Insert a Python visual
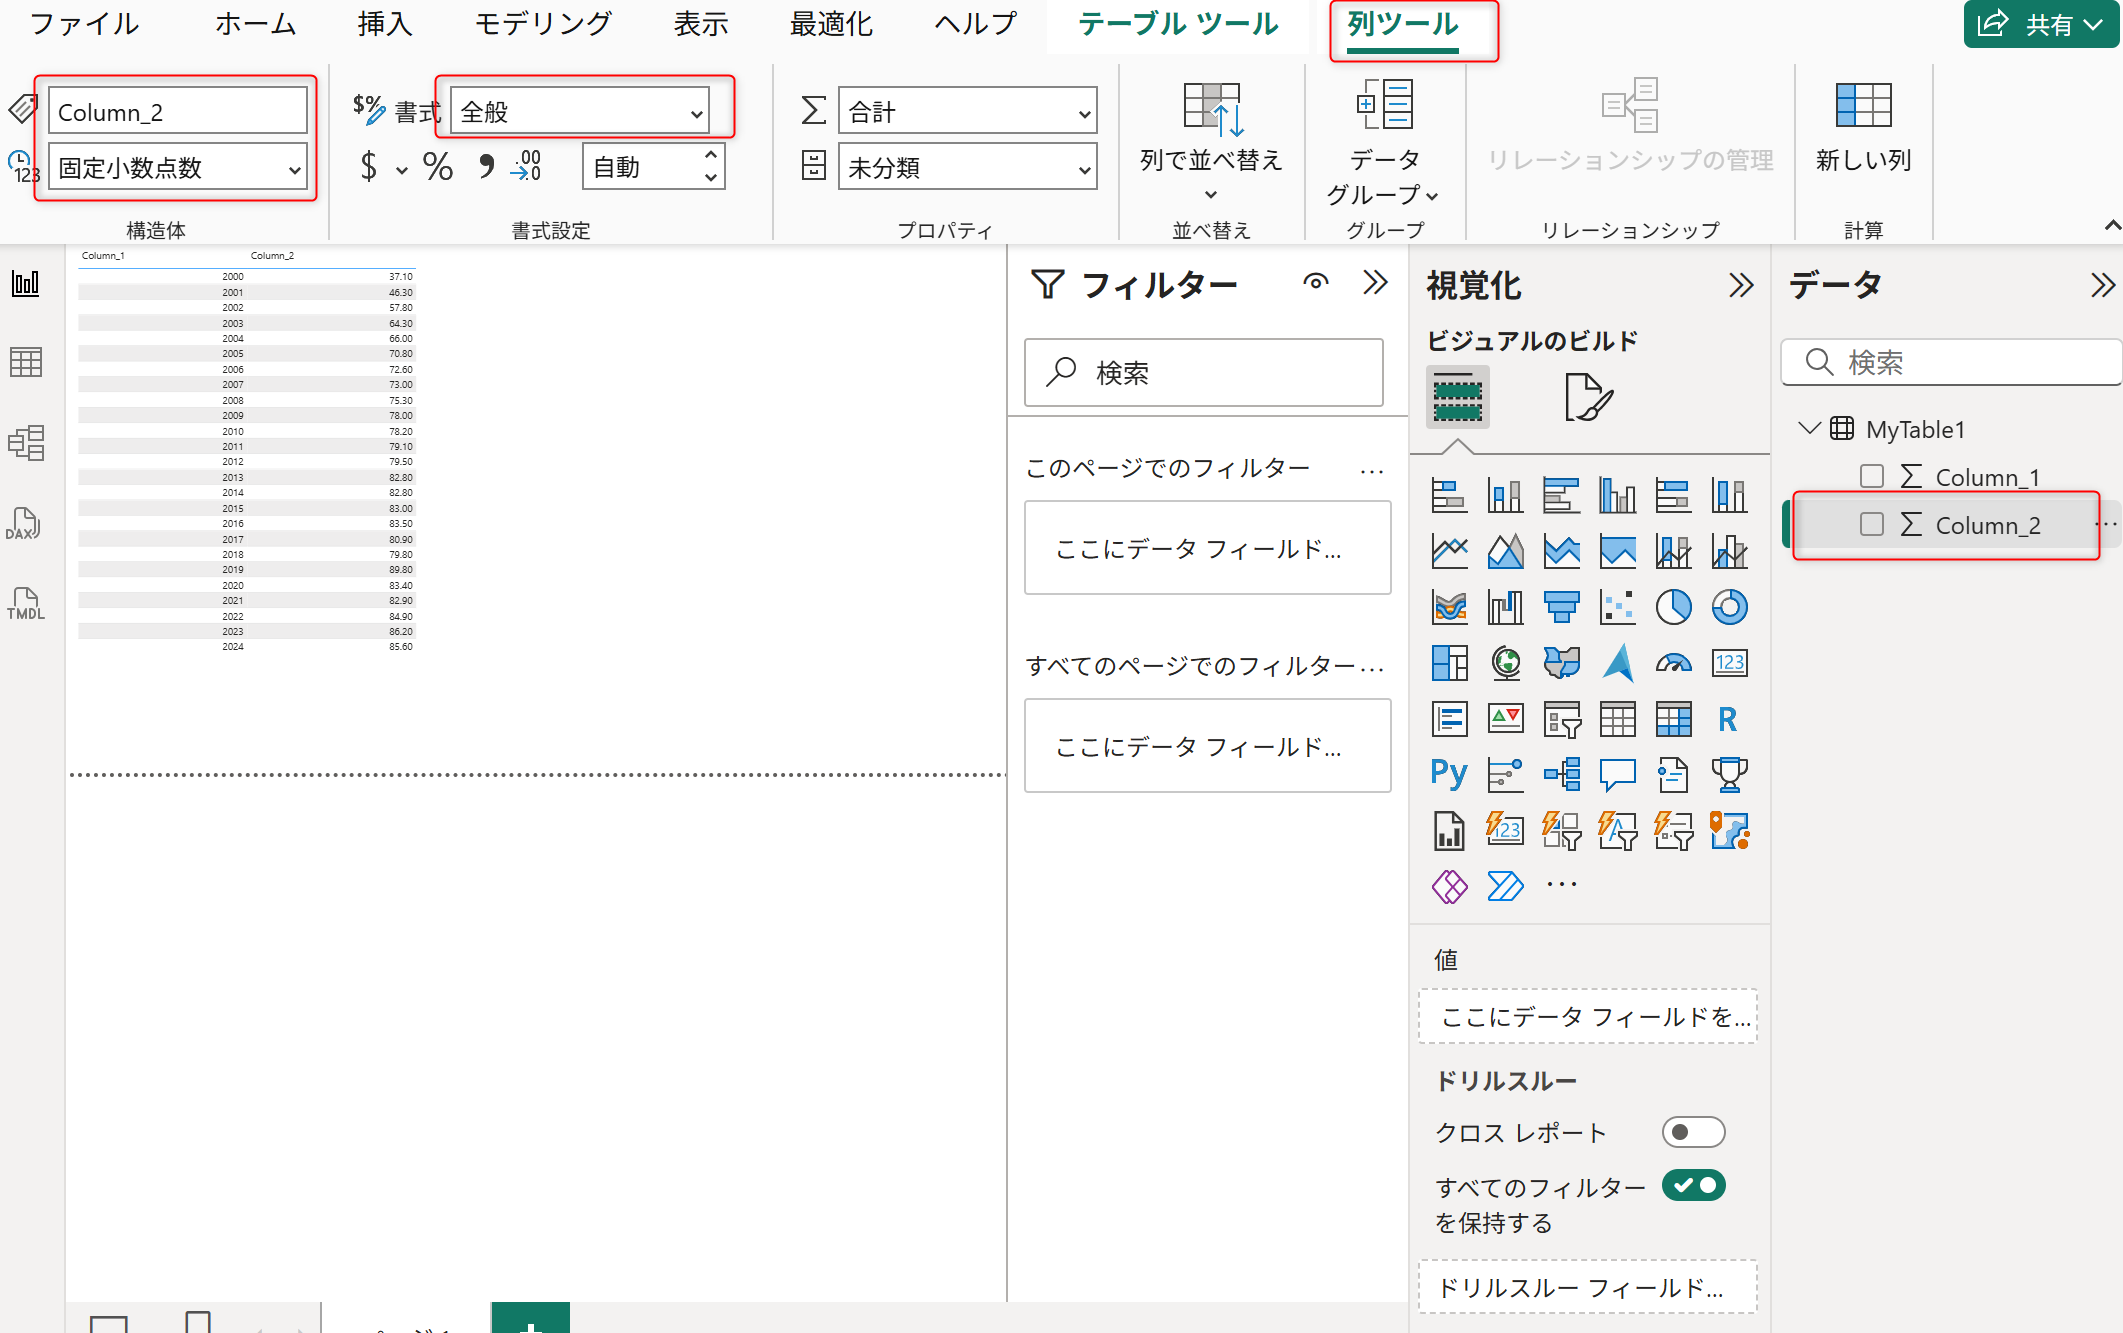 coord(1449,773)
